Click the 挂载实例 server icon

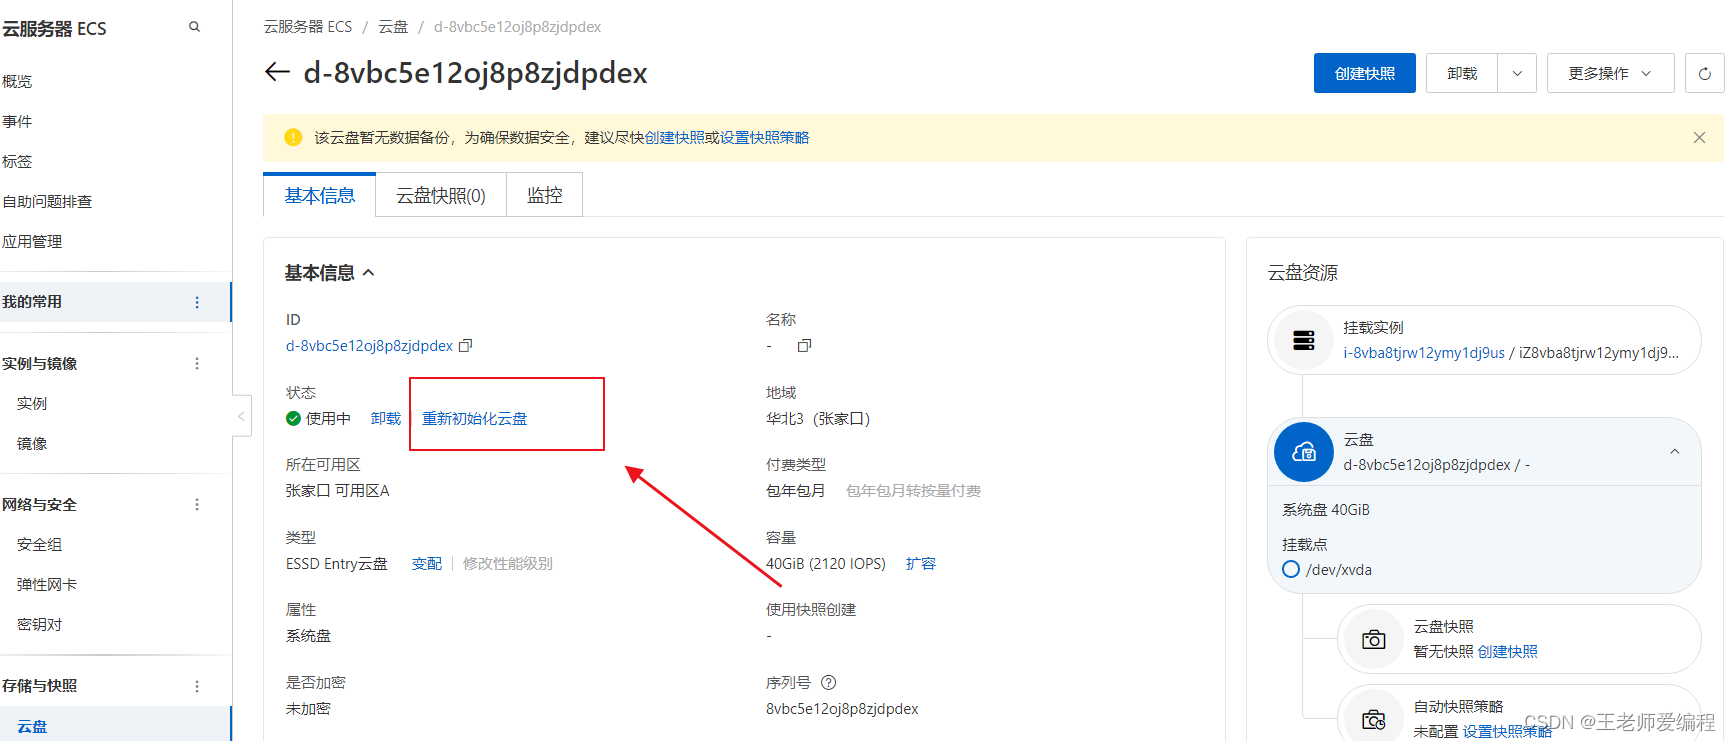[x=1303, y=341]
